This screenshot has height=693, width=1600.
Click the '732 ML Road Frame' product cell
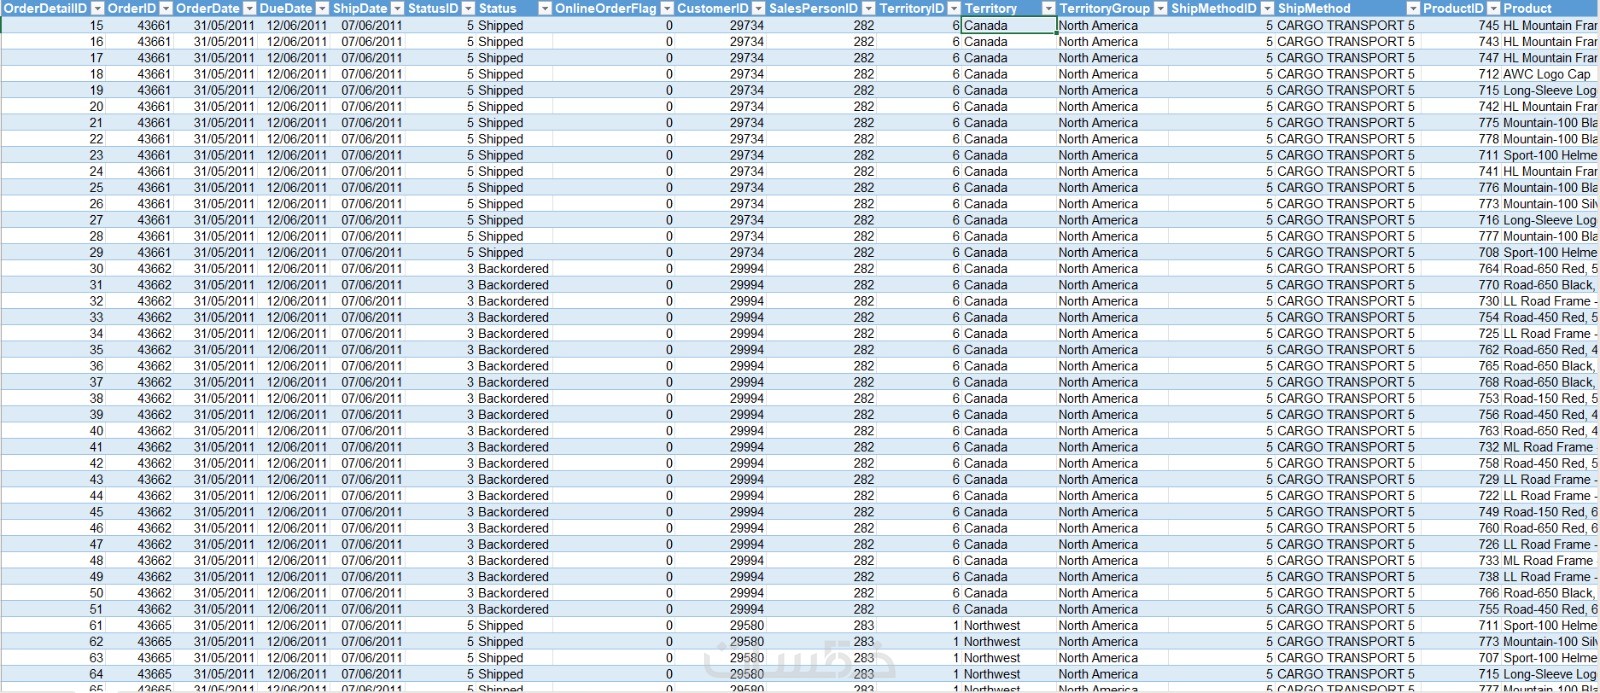point(1535,447)
